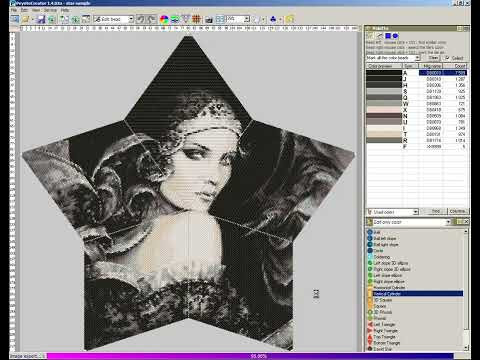Expand the zoom percentage dropdown in toolbar
Viewport: 480px width, 360px height.
coord(247,19)
